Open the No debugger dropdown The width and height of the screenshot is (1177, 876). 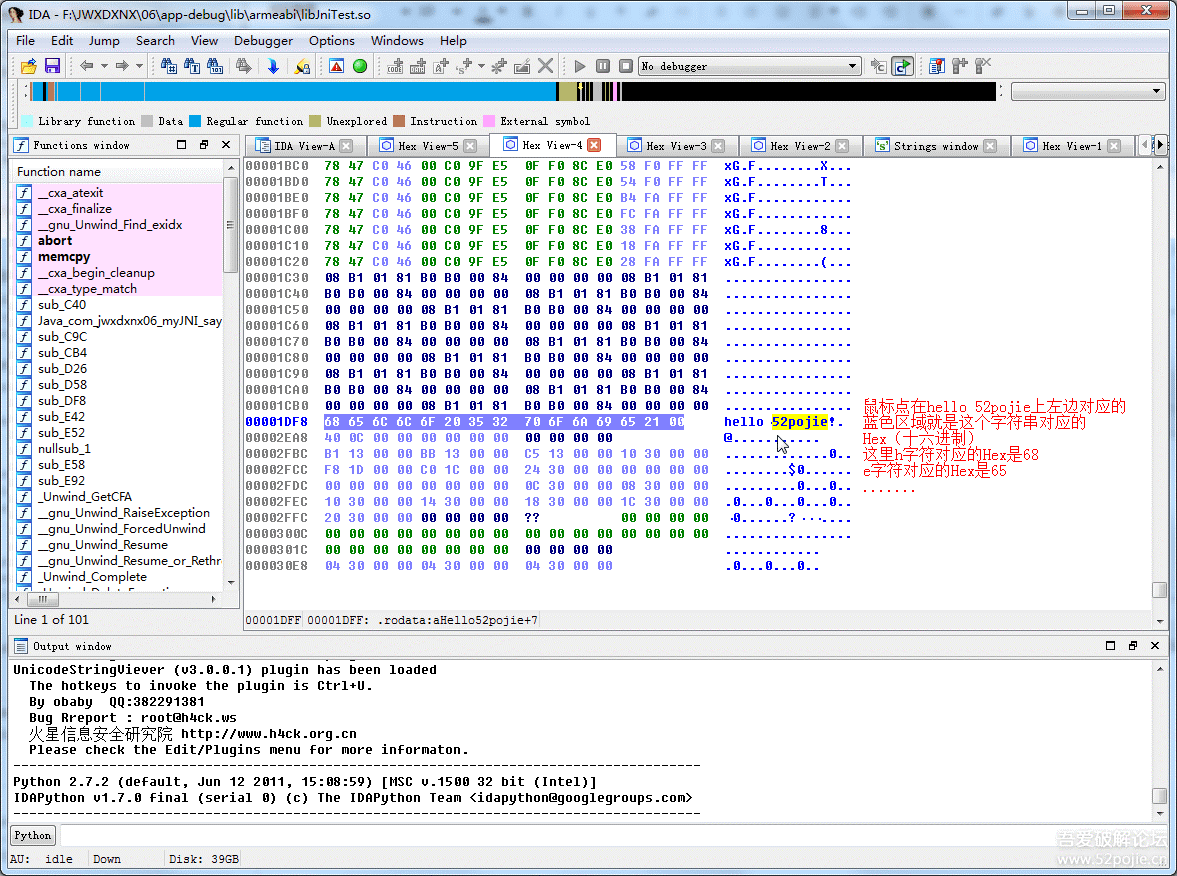(750, 66)
